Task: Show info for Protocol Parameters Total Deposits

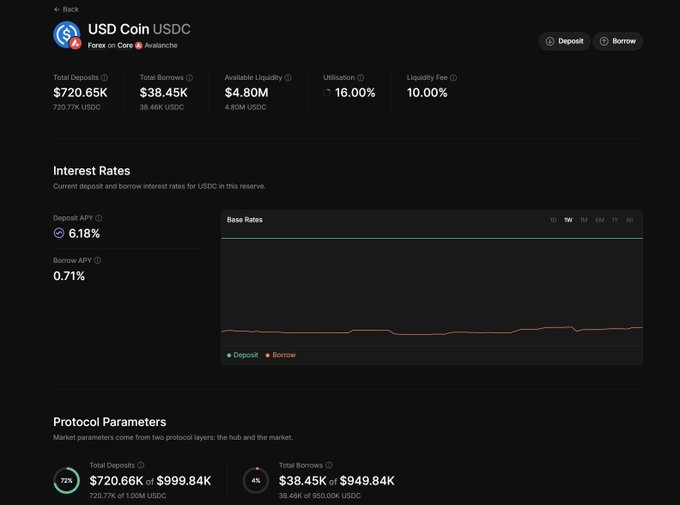Action: pyautogui.click(x=141, y=465)
